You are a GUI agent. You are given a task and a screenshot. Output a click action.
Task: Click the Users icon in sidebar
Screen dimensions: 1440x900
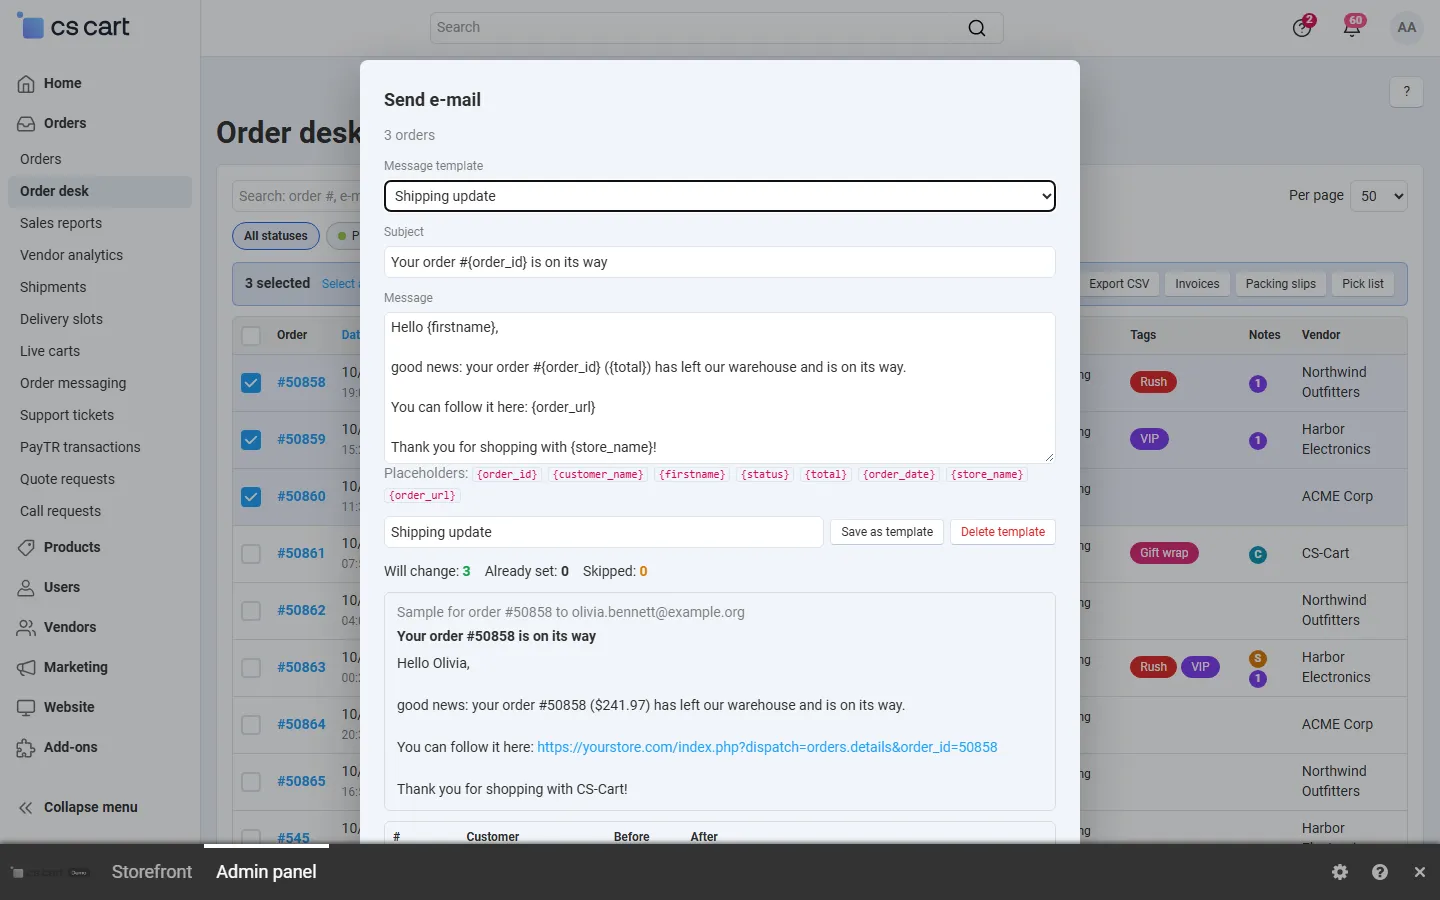click(26, 588)
